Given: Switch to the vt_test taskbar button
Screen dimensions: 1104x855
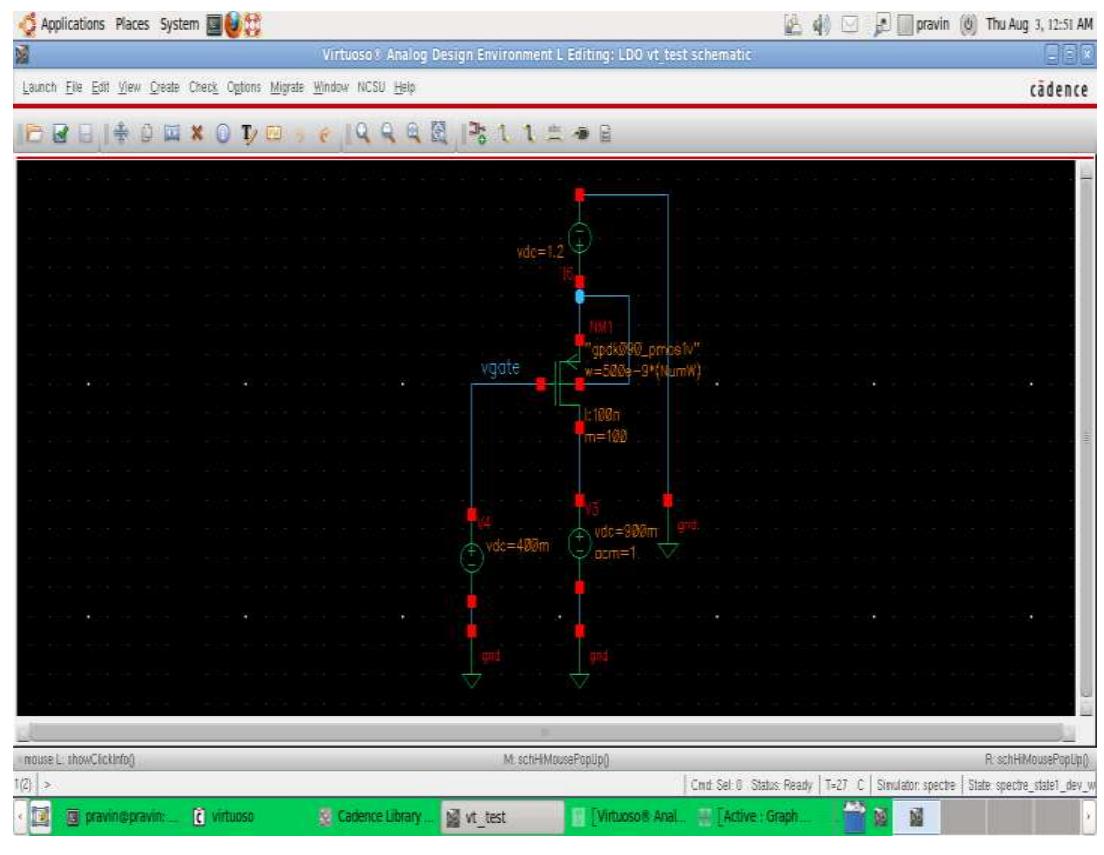Looking at the screenshot, I should coord(501,817).
